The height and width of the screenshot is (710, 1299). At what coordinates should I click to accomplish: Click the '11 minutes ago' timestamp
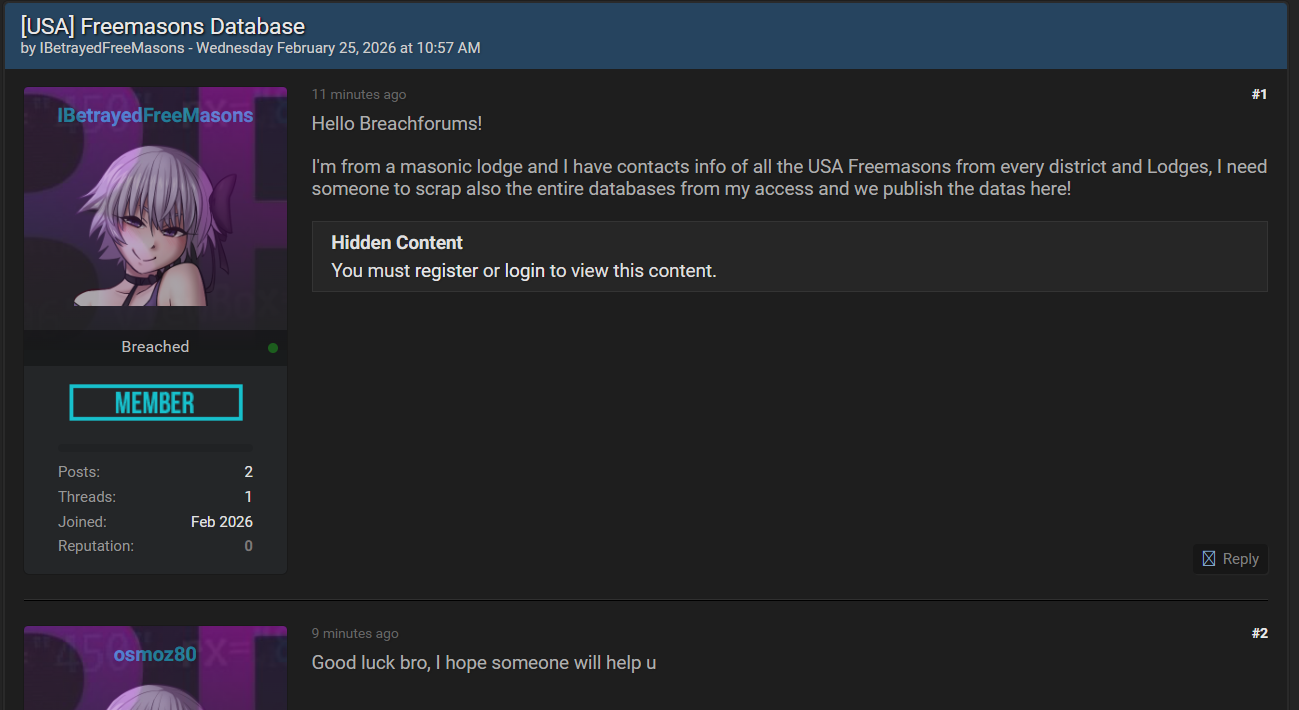click(359, 94)
